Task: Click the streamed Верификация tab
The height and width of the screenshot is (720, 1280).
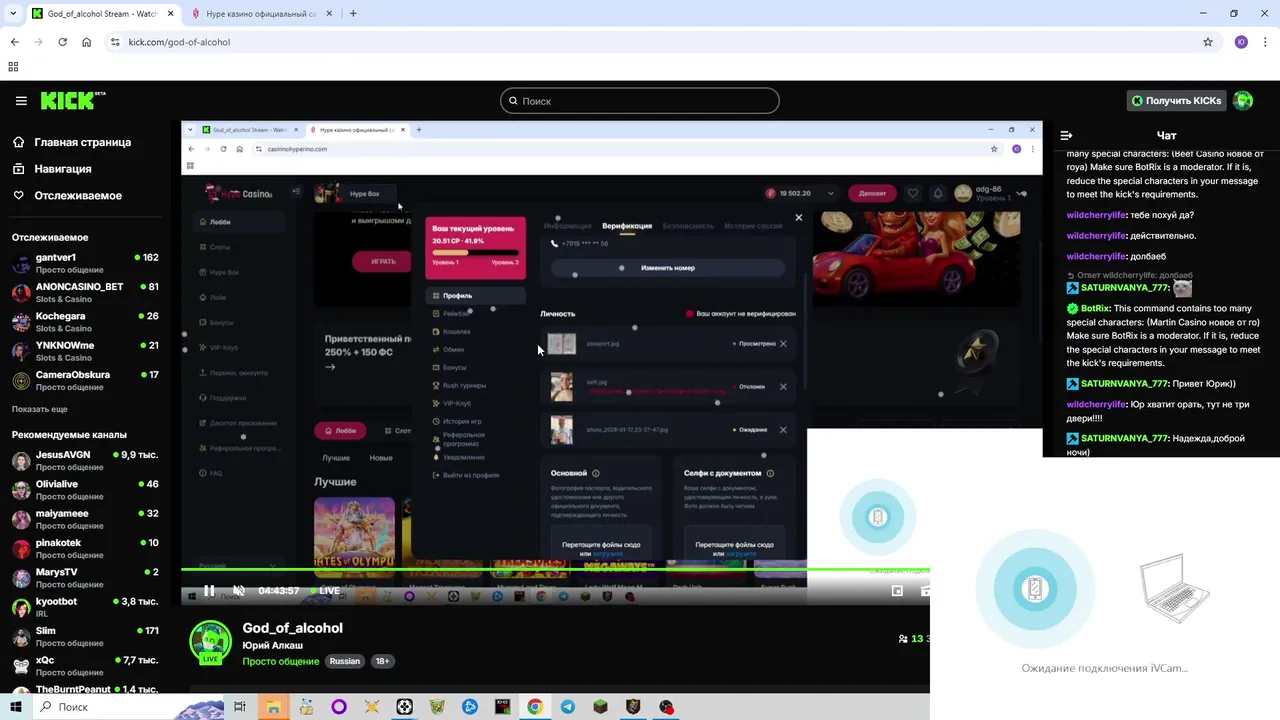Action: (x=627, y=226)
